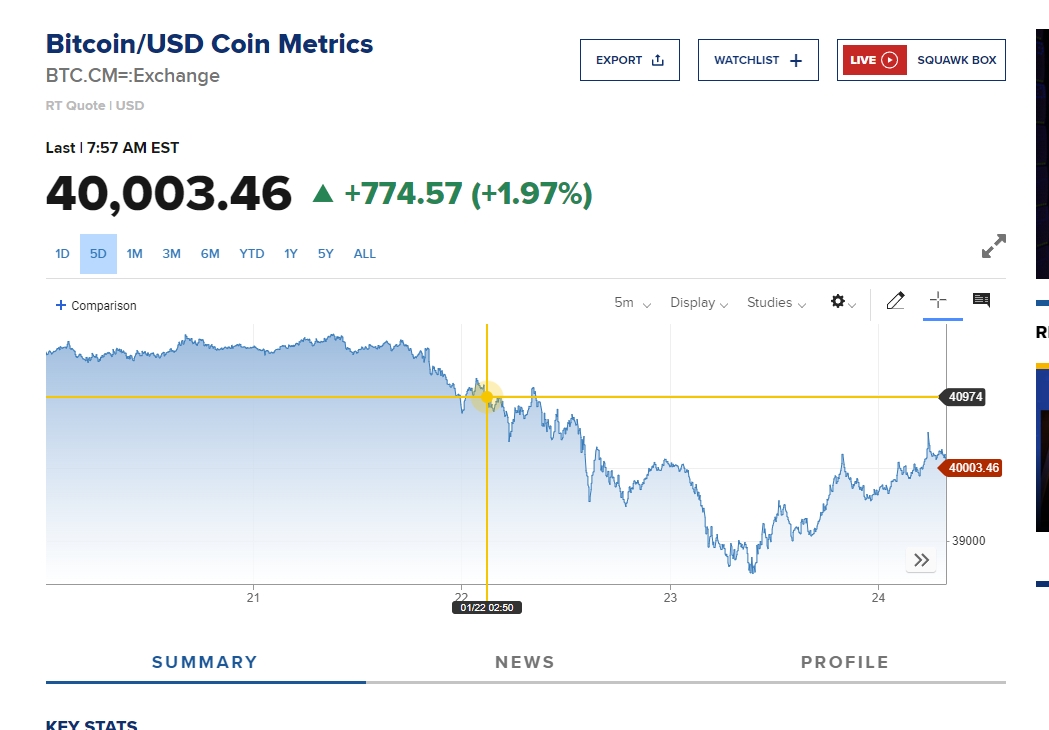Image resolution: width=1049 pixels, height=730 pixels.
Task: Expand chart to full screen
Action: (x=993, y=246)
